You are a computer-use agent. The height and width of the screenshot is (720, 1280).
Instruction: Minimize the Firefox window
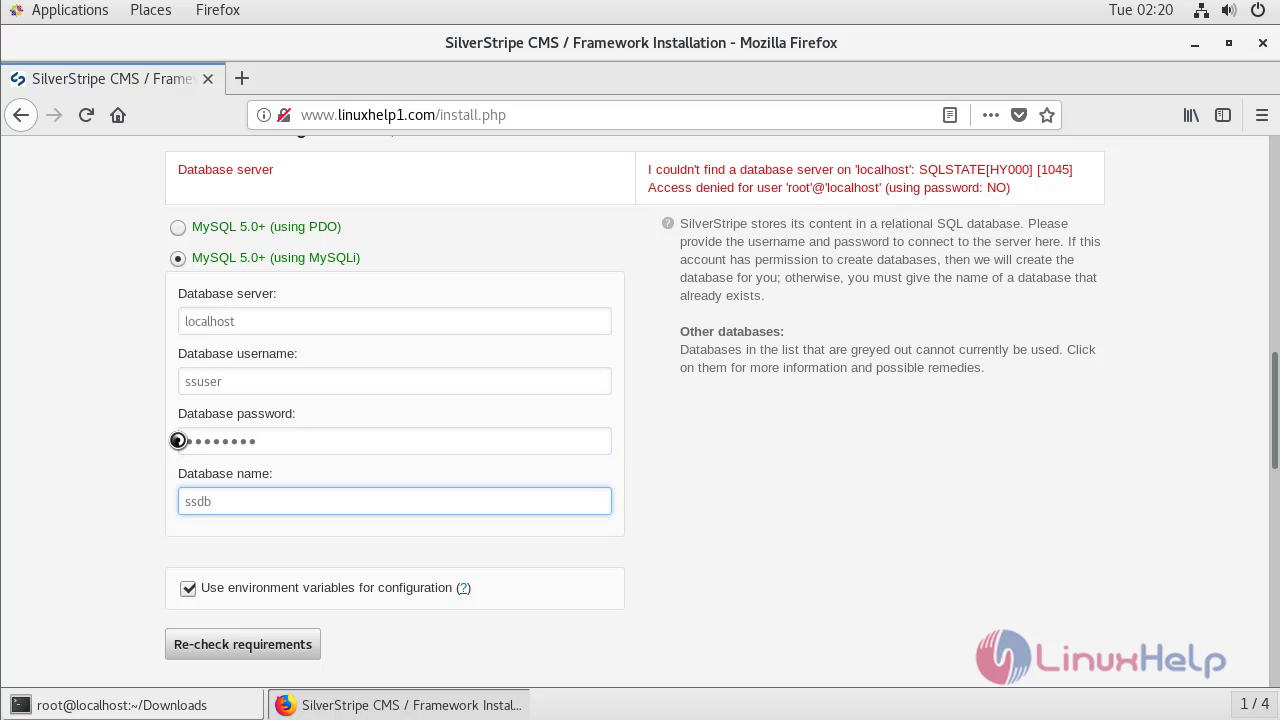(x=1195, y=43)
